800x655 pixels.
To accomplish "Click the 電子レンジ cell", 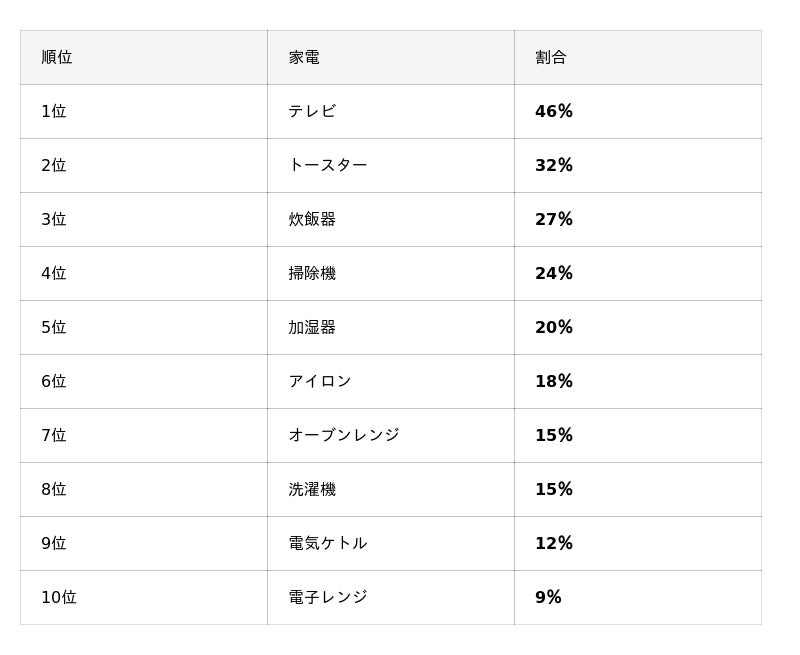I will pos(328,598).
